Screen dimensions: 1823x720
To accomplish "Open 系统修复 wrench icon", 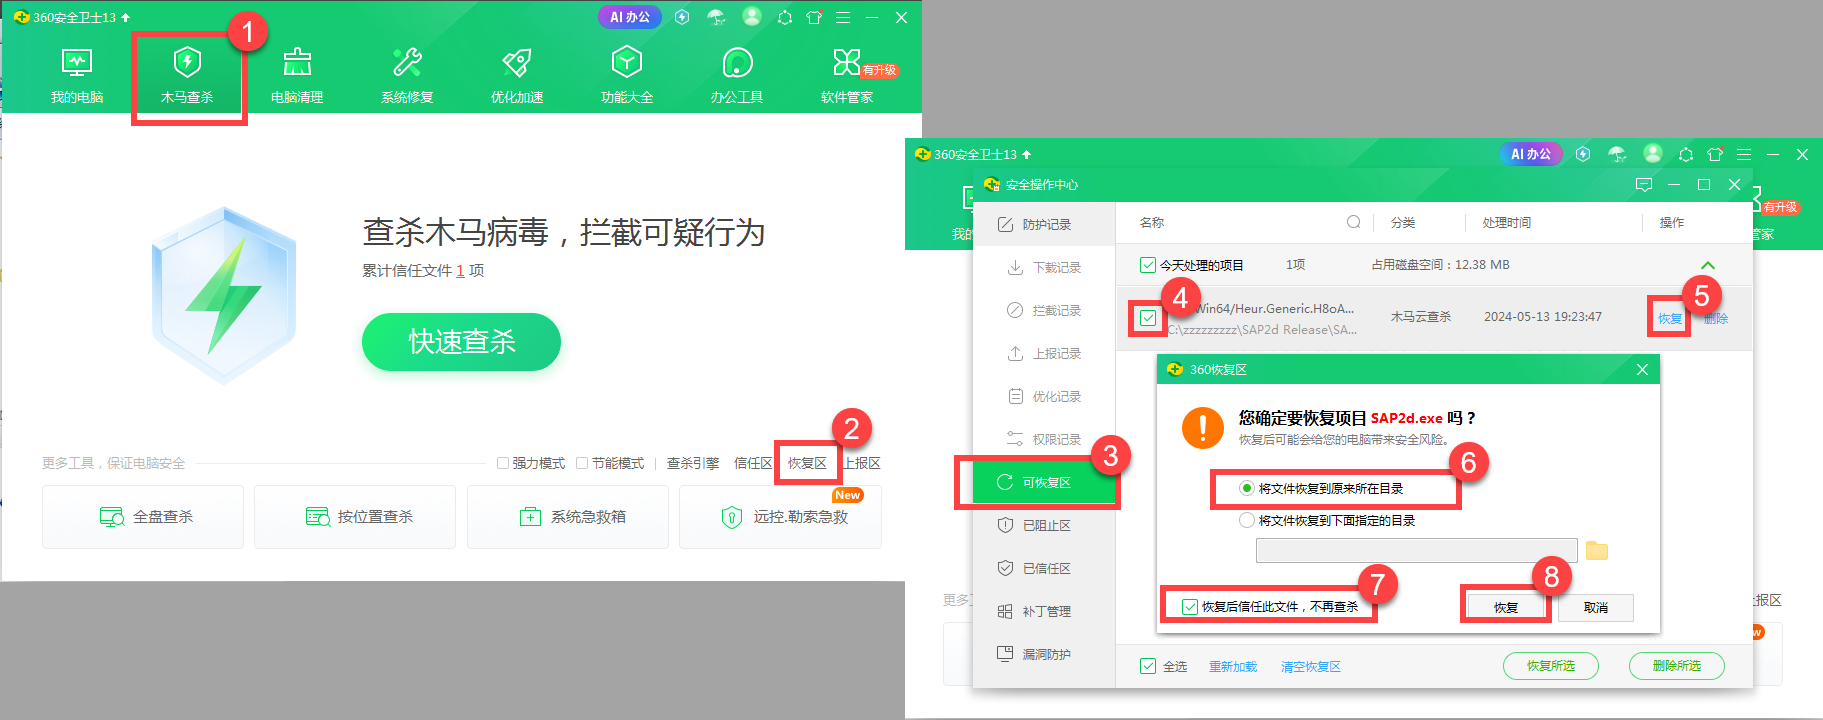I will (407, 64).
